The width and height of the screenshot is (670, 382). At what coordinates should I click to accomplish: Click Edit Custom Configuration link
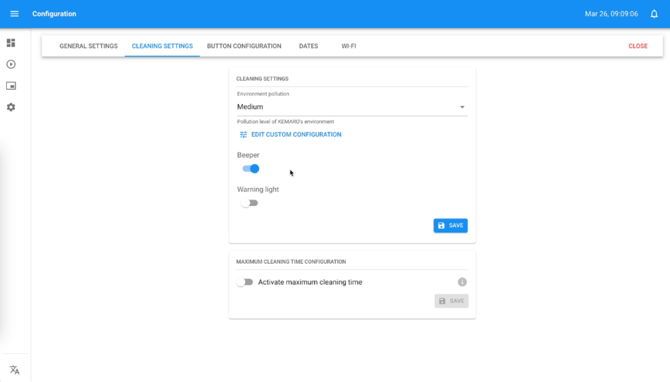click(x=291, y=135)
